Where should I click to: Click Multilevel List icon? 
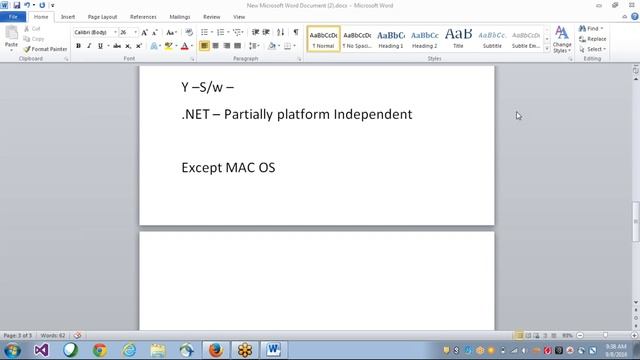tap(237, 32)
